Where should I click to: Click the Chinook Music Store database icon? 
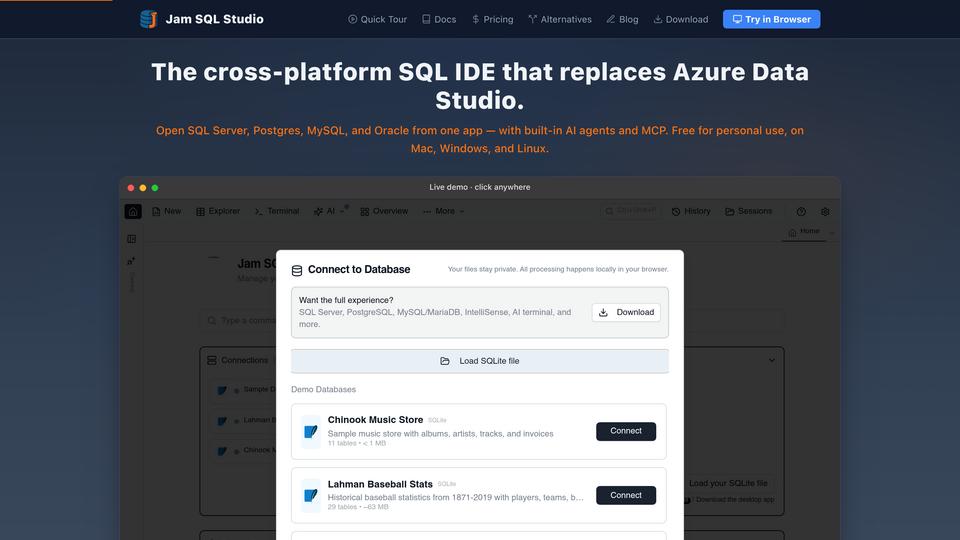tap(311, 432)
